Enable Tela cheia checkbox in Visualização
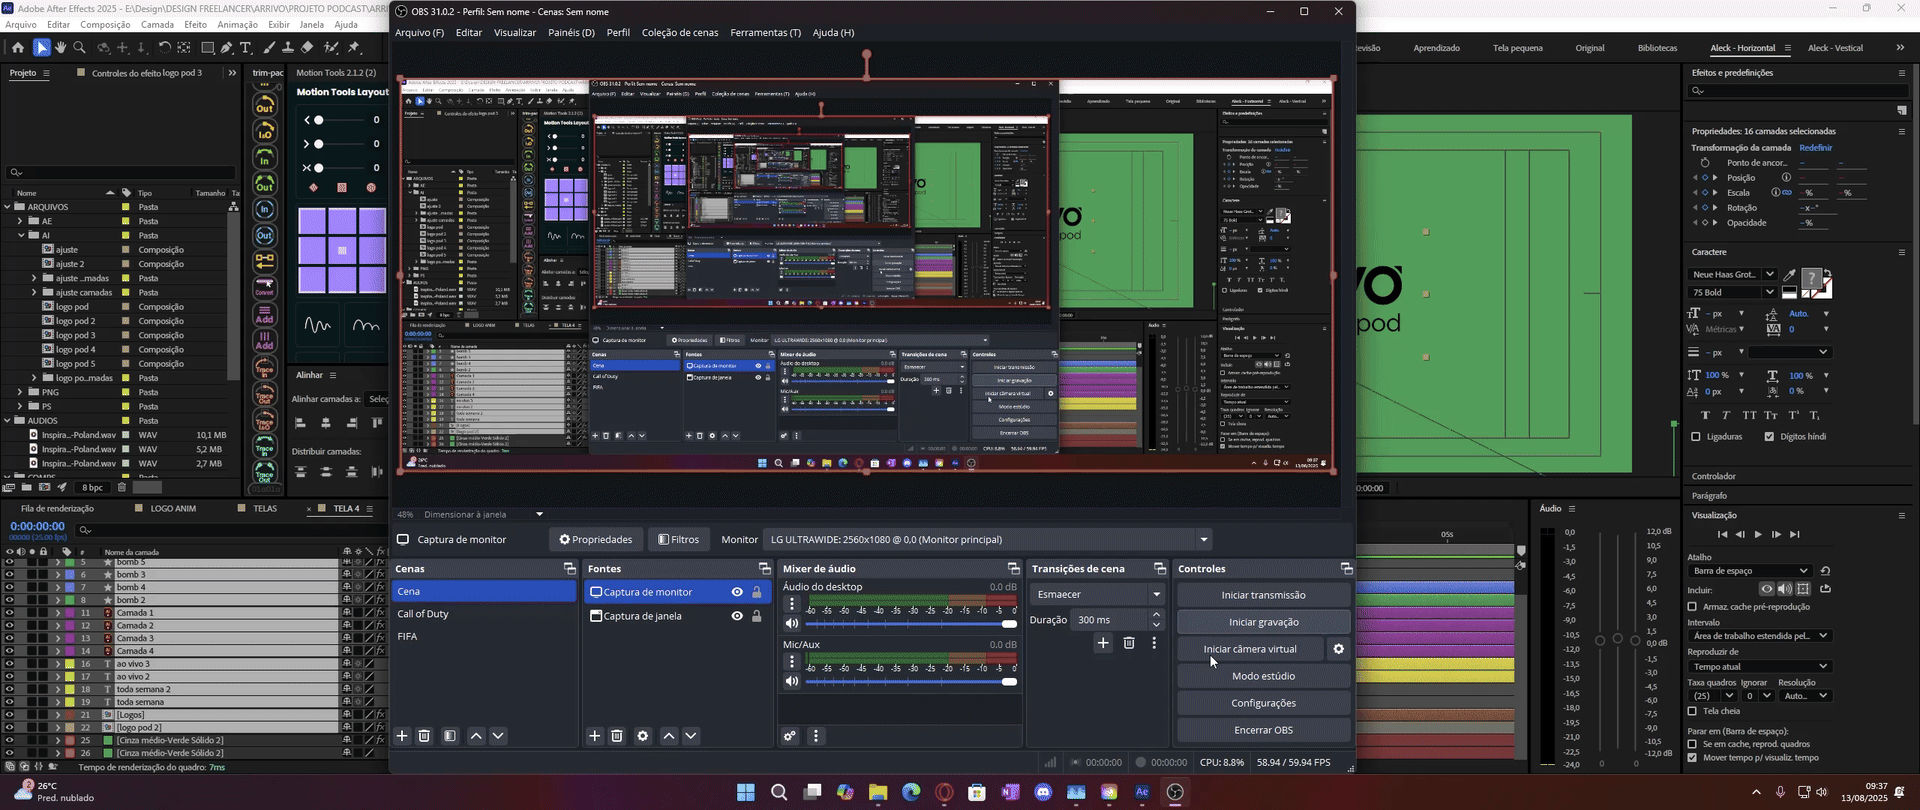Image resolution: width=1920 pixels, height=810 pixels. [x=1693, y=711]
